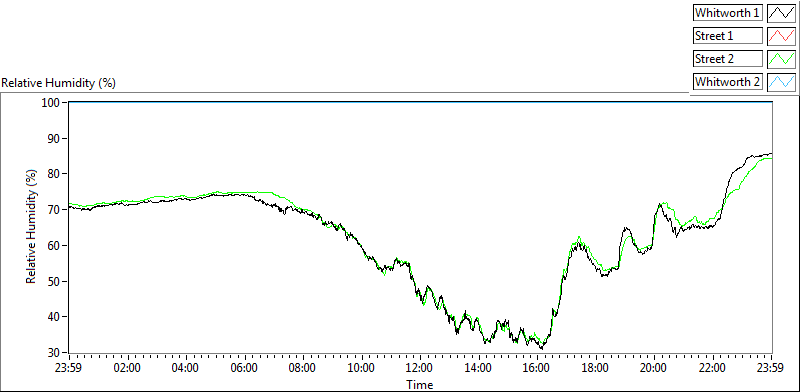This screenshot has height=392, width=800.
Task: Select the Street 1 legend label
Action: 728,36
